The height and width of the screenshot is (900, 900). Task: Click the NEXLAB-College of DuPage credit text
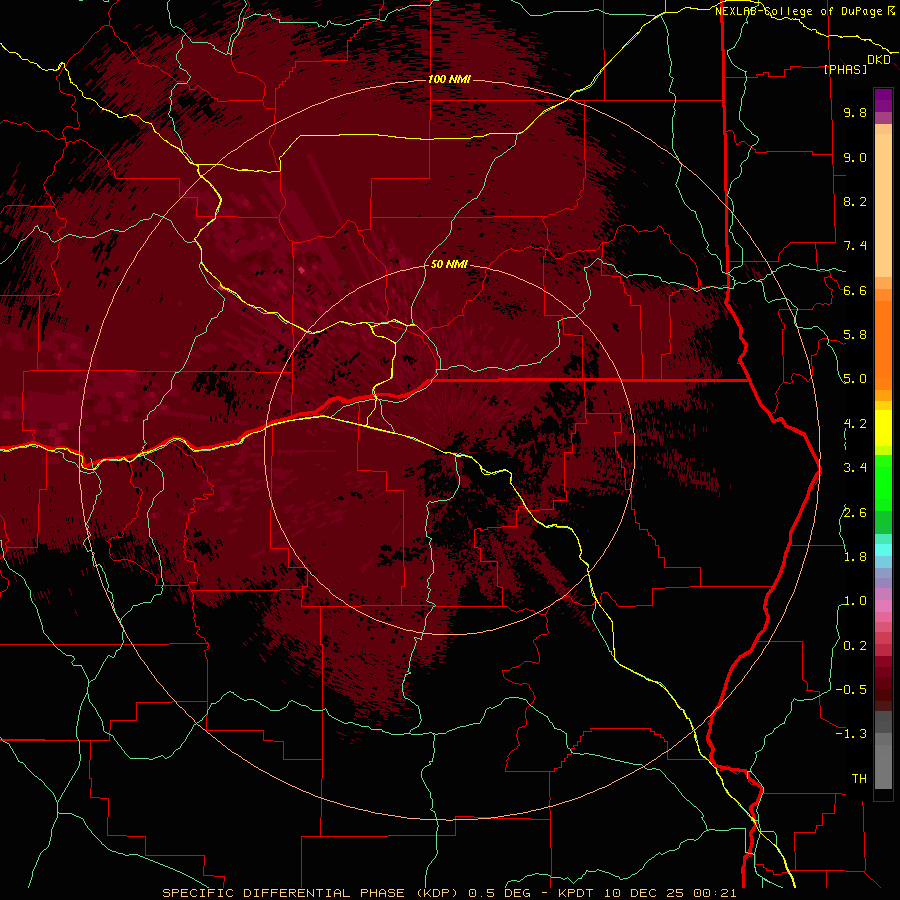tap(798, 11)
